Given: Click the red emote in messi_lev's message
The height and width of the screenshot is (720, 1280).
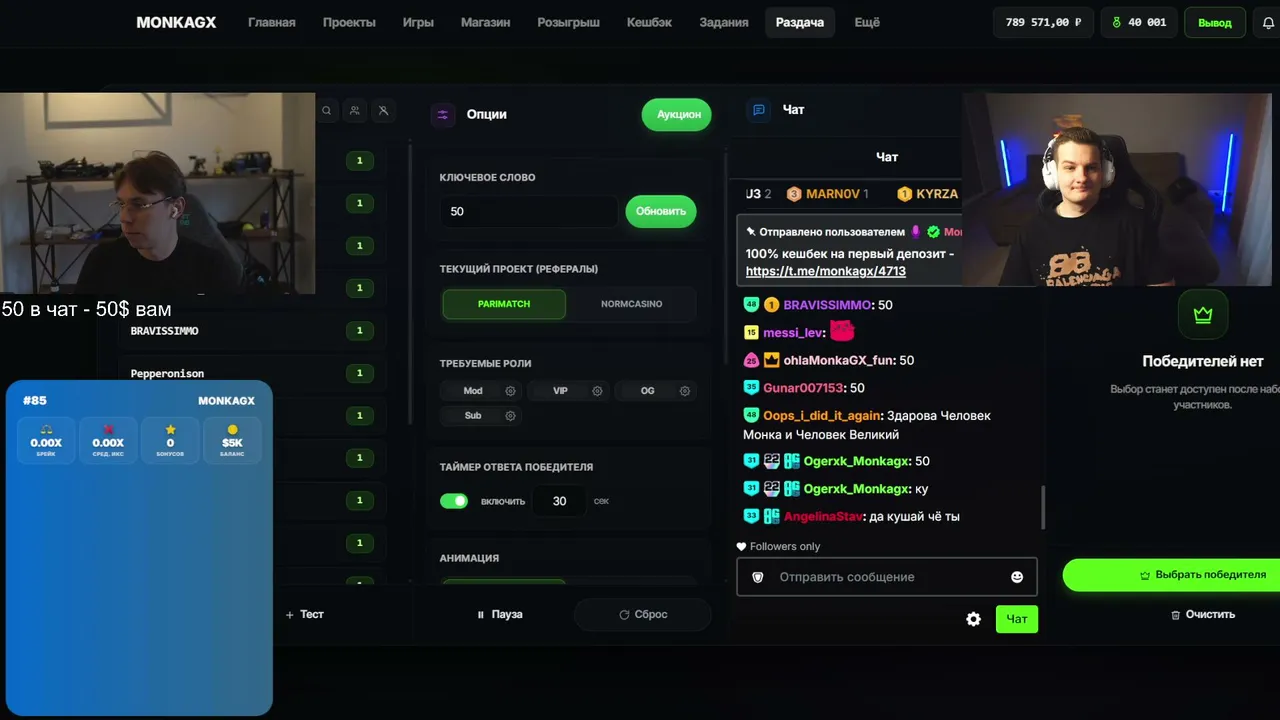Looking at the screenshot, I should pos(843,331).
